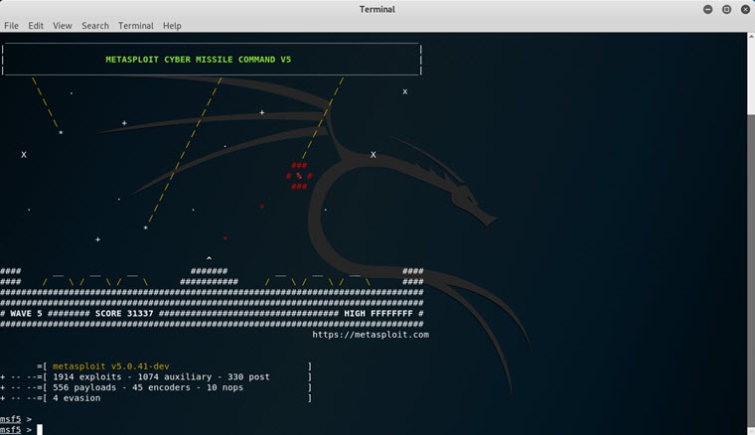Click the last msf5 prompt with cursor
755x435 pixels.
click(21, 429)
